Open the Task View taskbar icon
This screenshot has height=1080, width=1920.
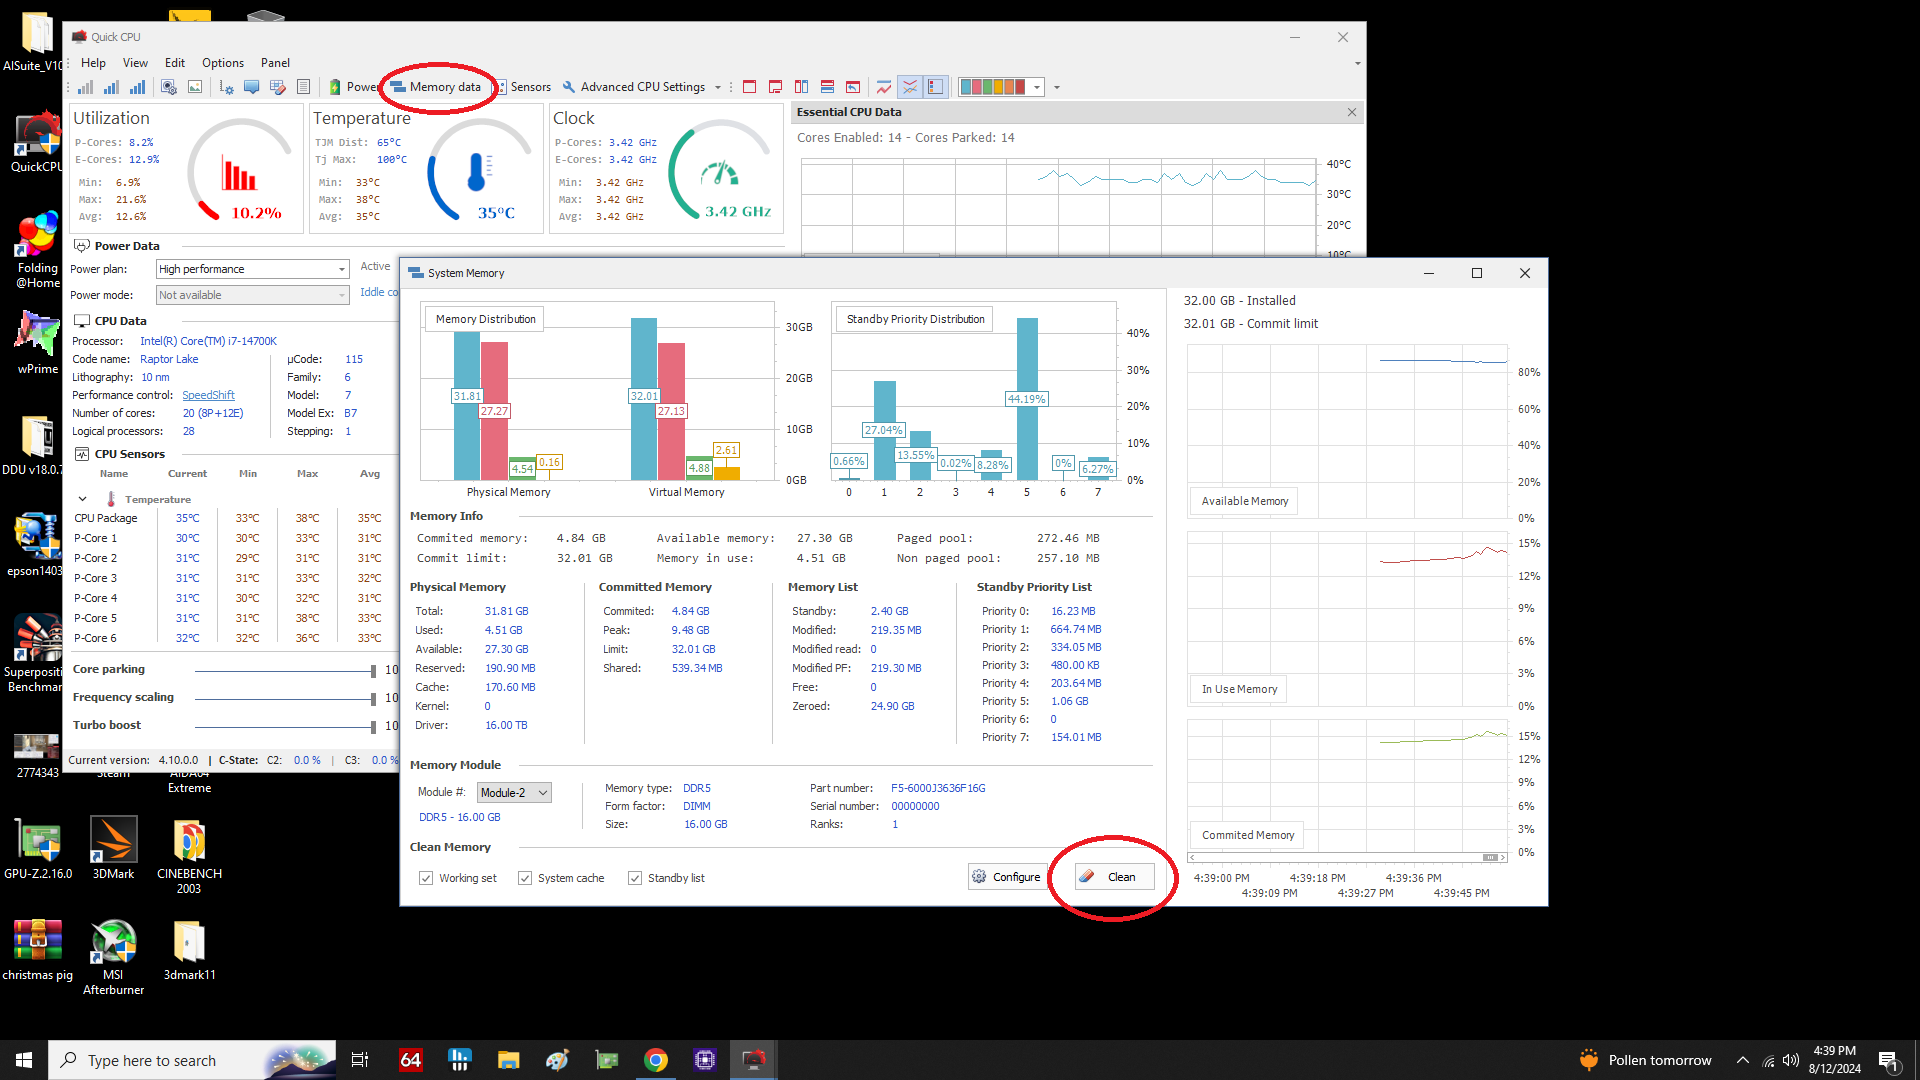point(360,1060)
